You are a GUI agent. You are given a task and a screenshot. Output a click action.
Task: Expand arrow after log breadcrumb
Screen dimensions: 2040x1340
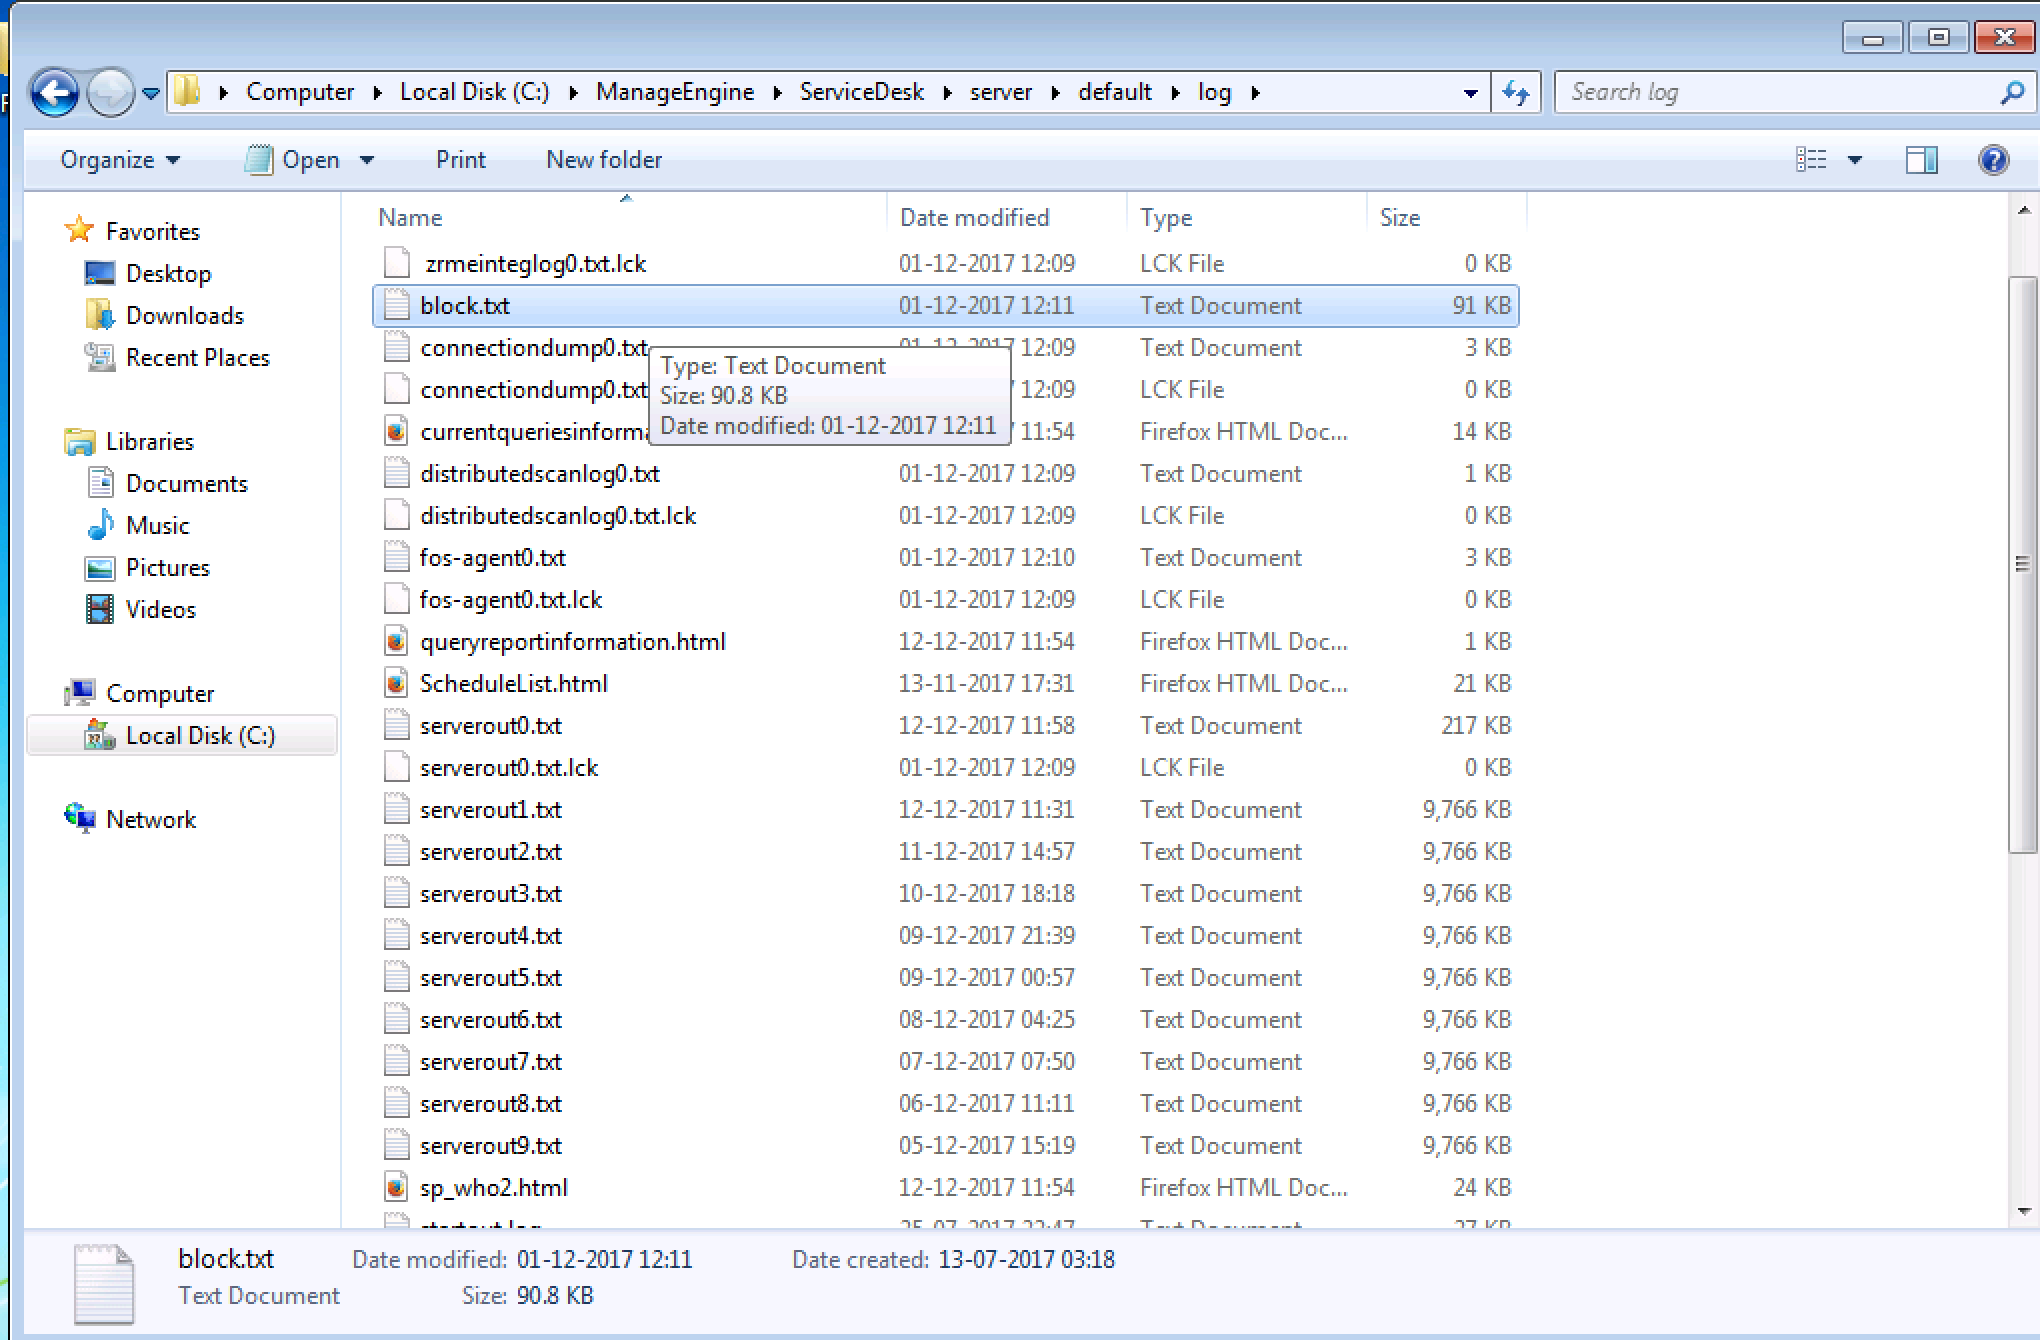[x=1255, y=93]
